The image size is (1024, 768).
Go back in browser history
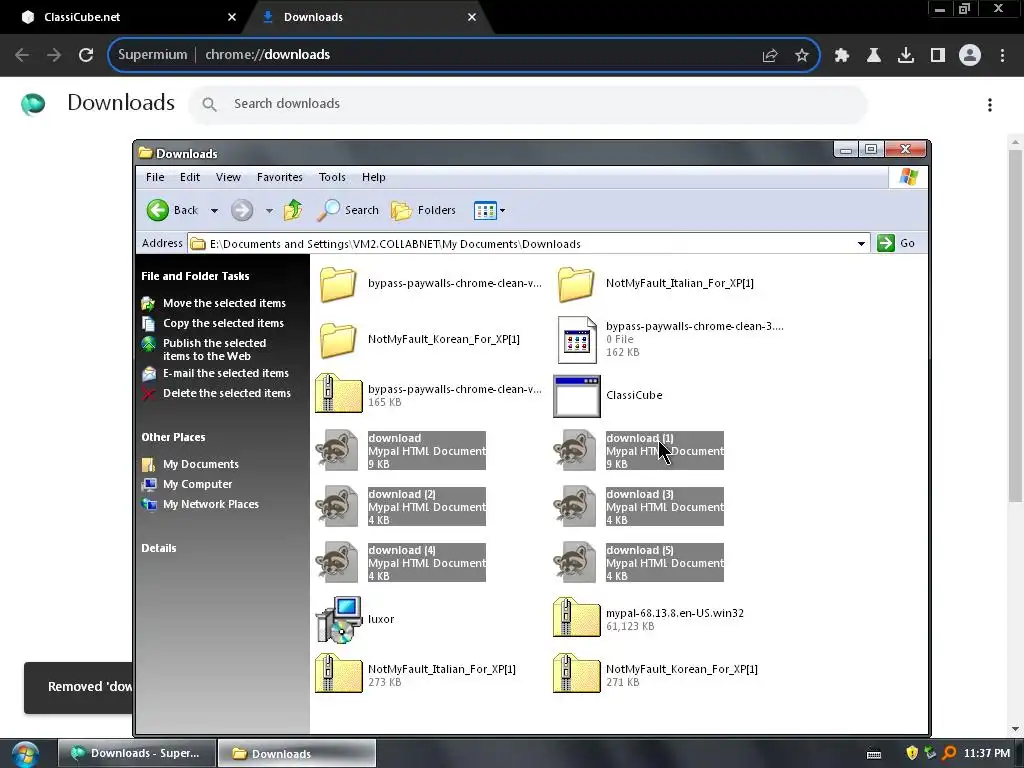tap(22, 55)
